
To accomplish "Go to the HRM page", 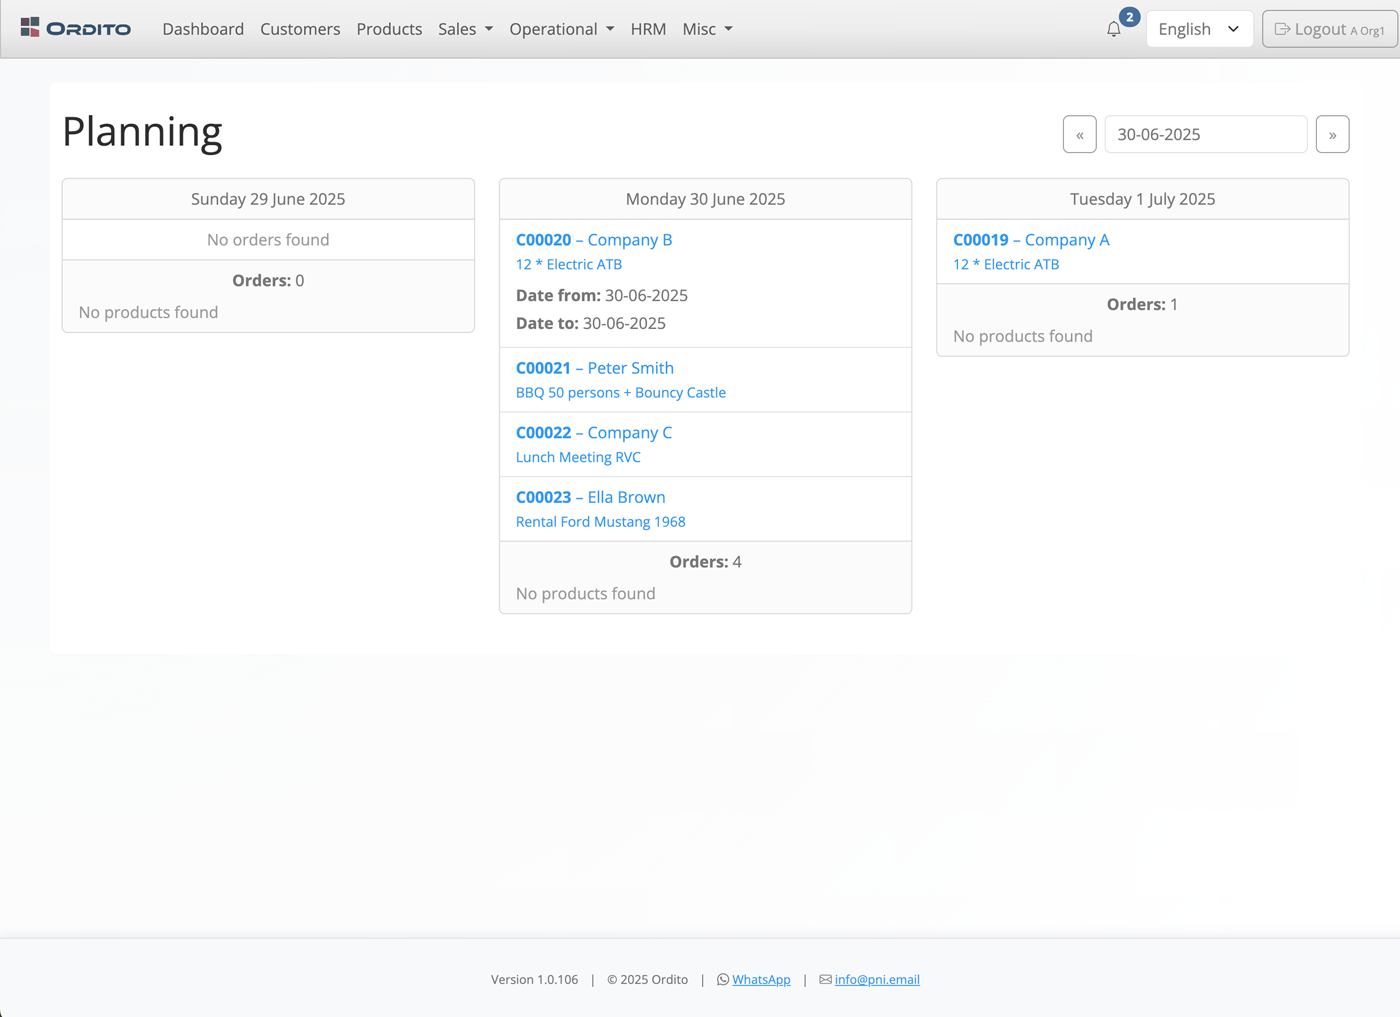I will (648, 29).
